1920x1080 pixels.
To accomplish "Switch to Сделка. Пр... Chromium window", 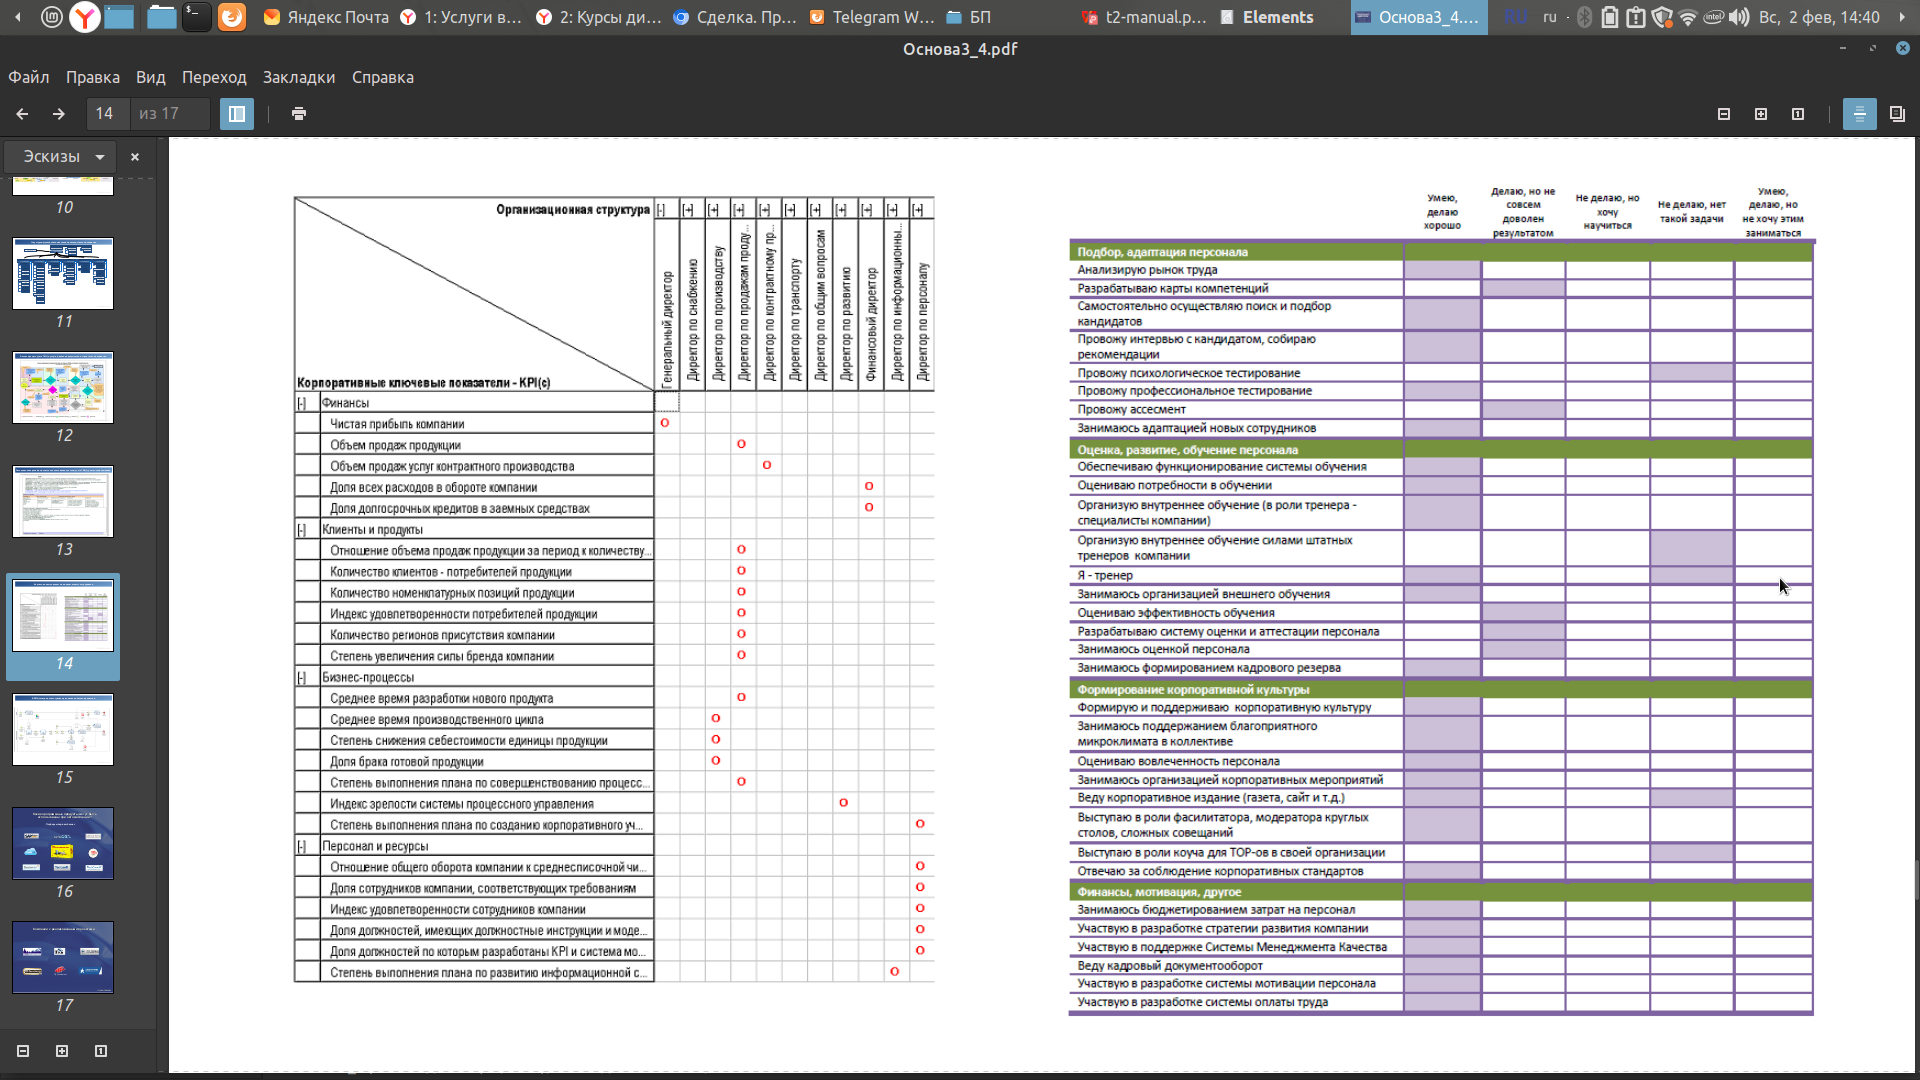I will [x=735, y=17].
